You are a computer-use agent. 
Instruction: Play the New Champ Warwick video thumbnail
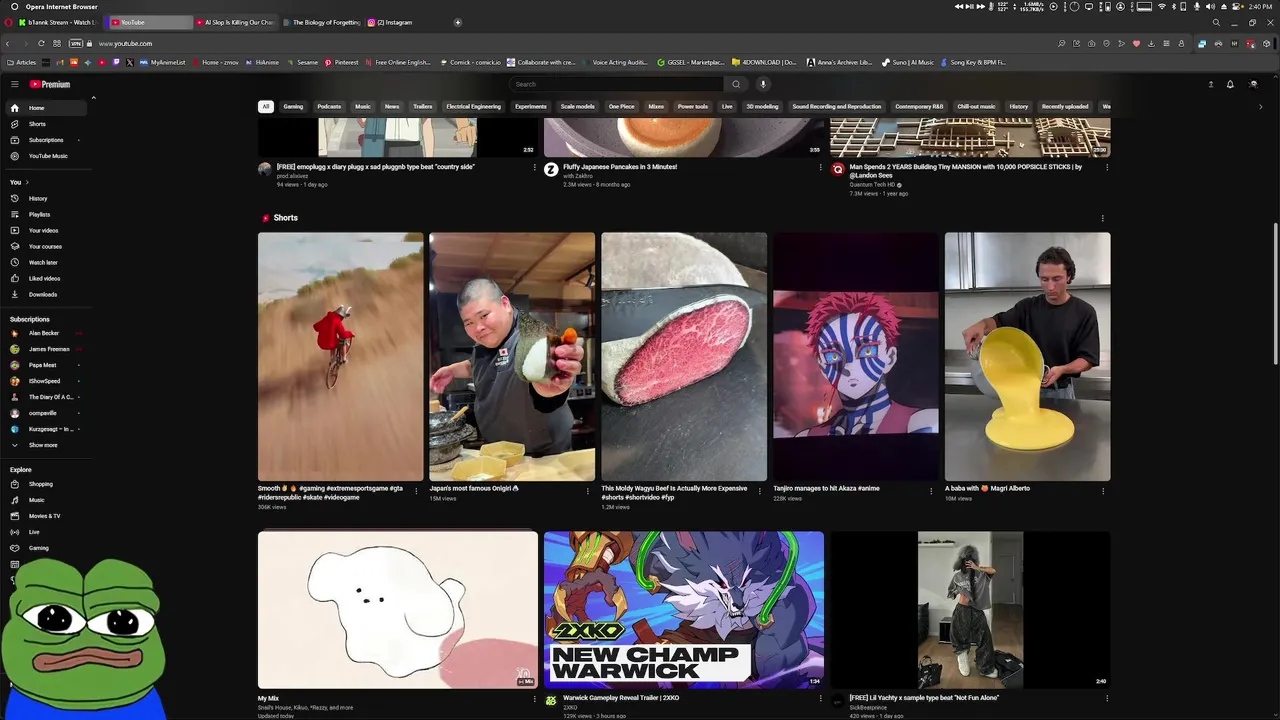(684, 610)
